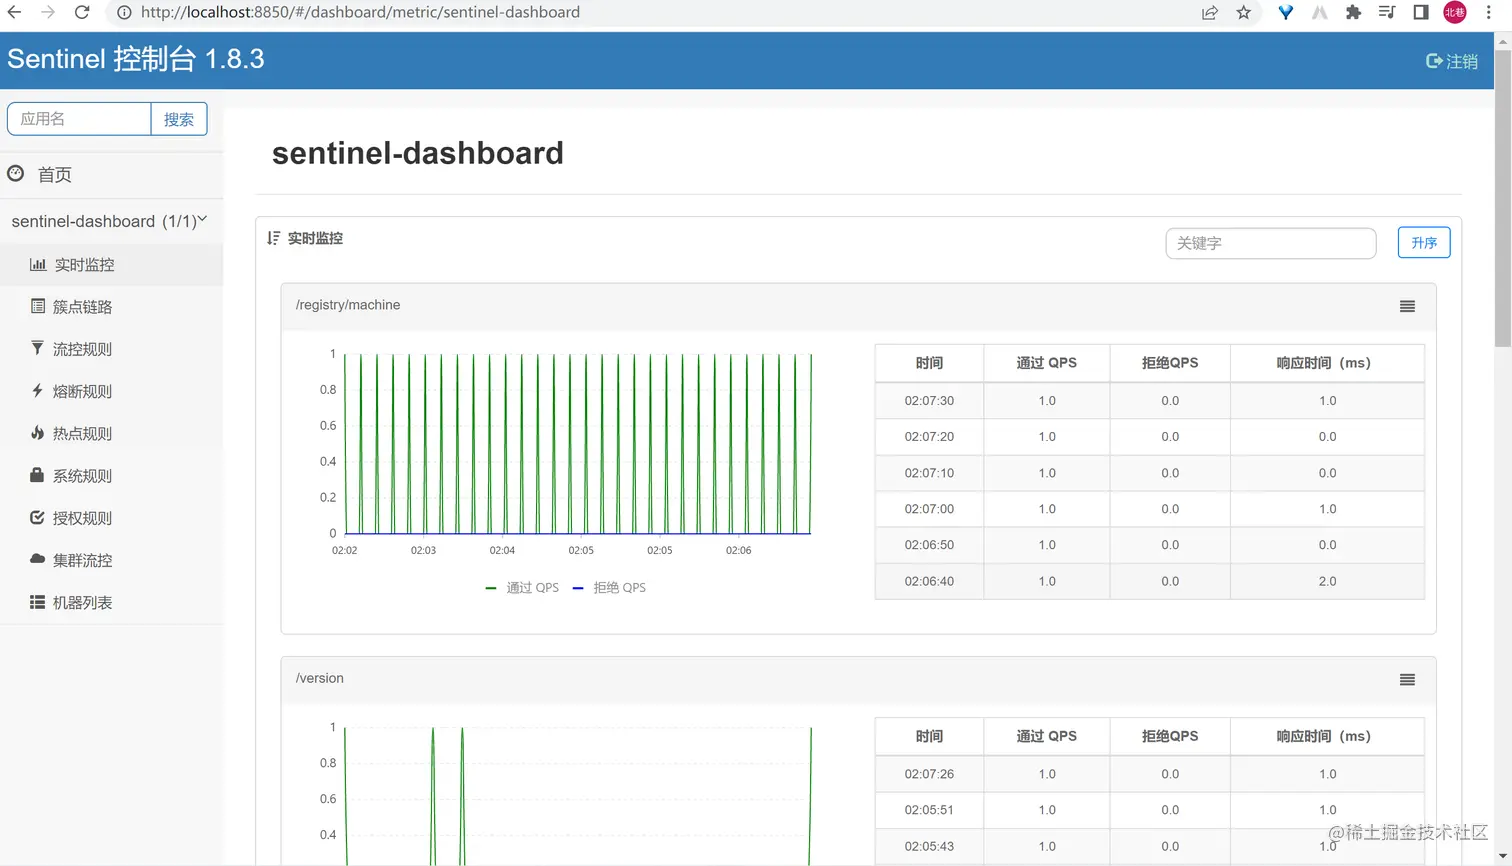Image resolution: width=1512 pixels, height=866 pixels.
Task: Click response time 2.0 in 02:06:40 row
Action: [1327, 581]
